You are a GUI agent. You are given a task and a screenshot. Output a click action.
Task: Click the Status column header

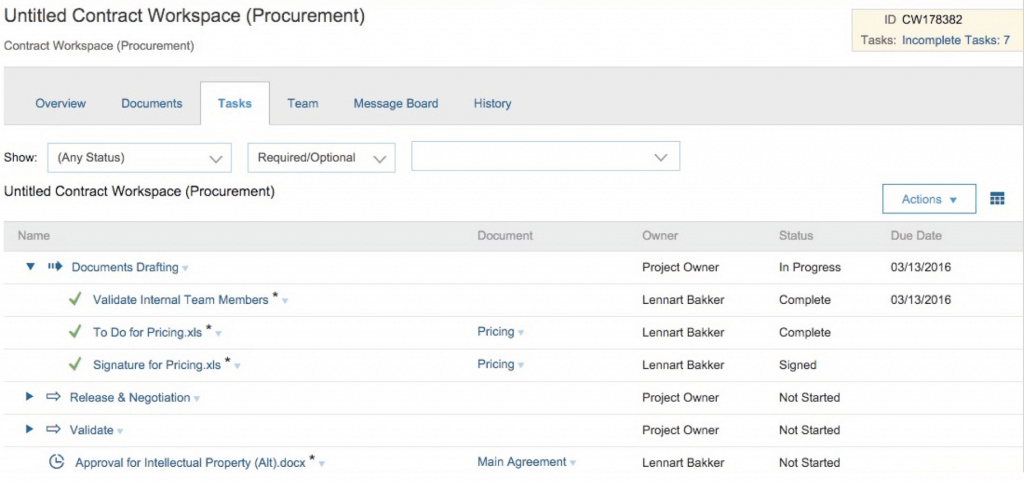[795, 236]
